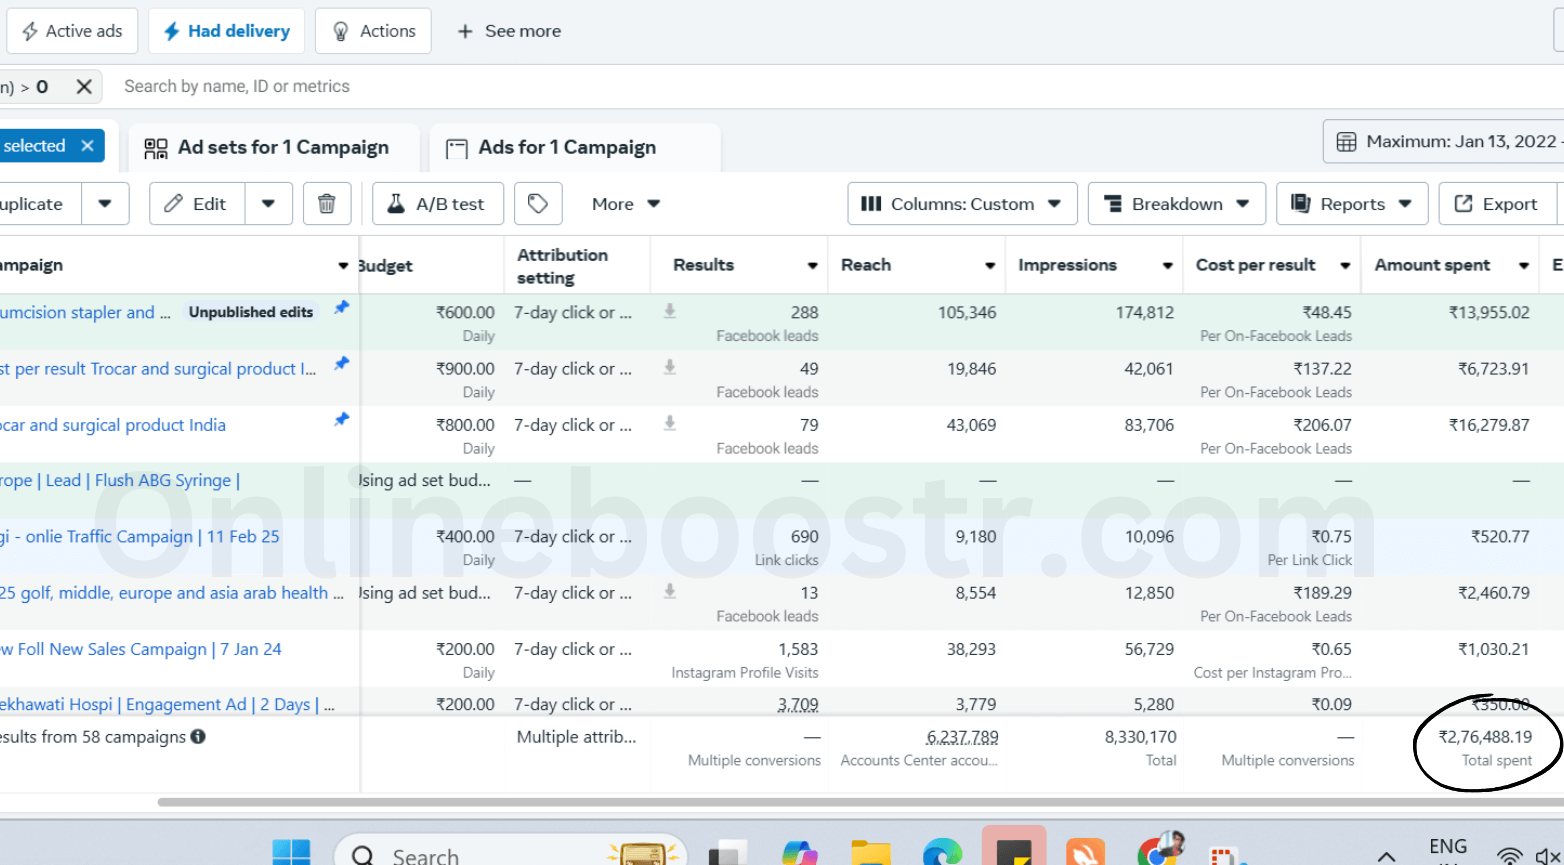The width and height of the screenshot is (1564, 865).
Task: Remove the selected filter chip with its X
Action: tap(88, 146)
